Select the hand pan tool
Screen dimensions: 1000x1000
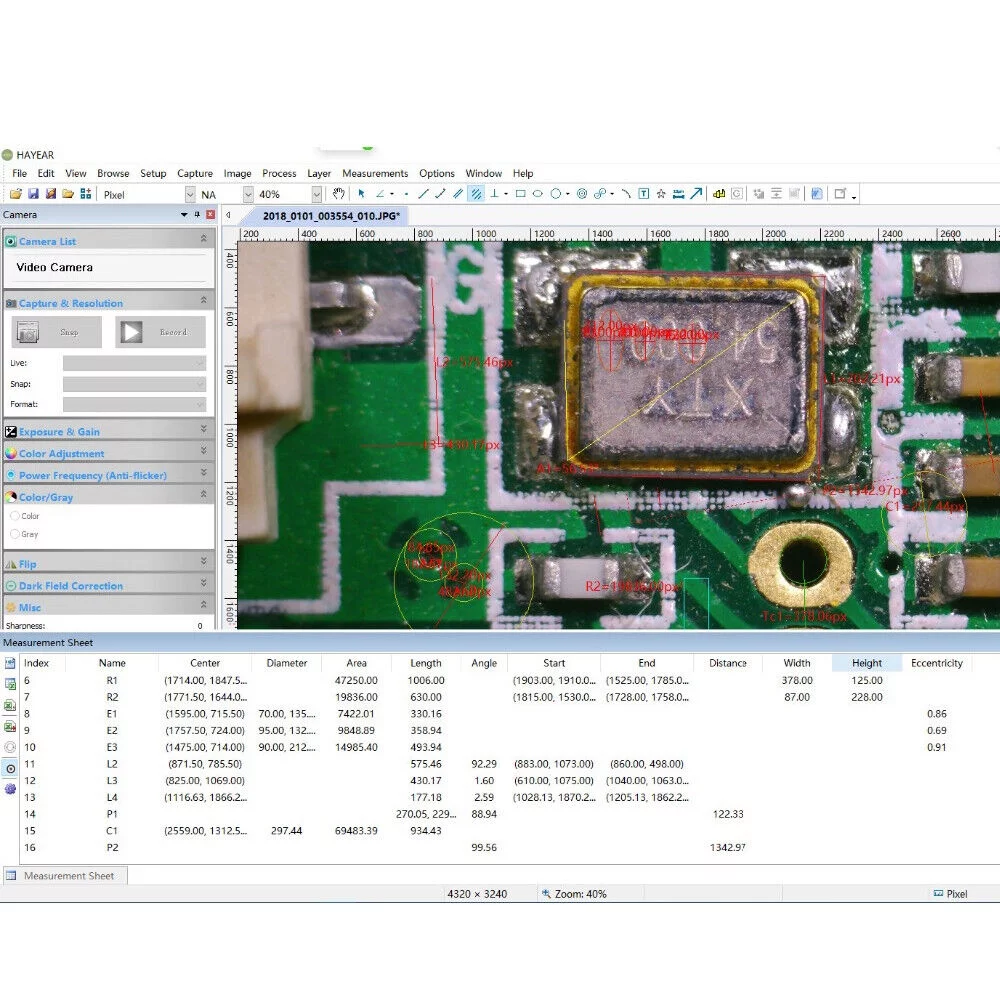tap(339, 194)
